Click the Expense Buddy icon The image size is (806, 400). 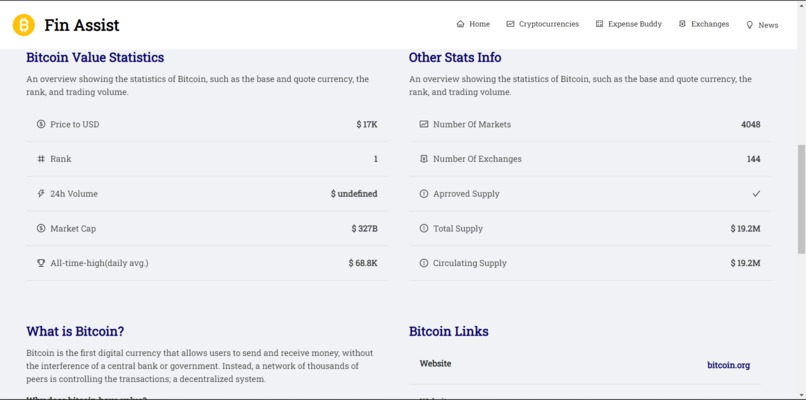point(599,24)
